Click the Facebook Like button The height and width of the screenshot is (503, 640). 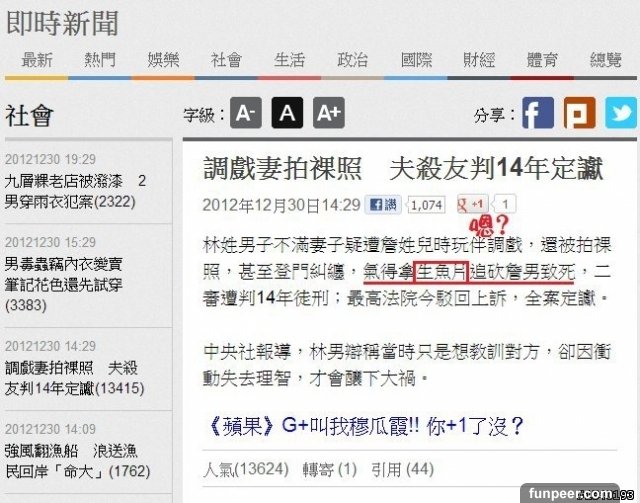383,204
